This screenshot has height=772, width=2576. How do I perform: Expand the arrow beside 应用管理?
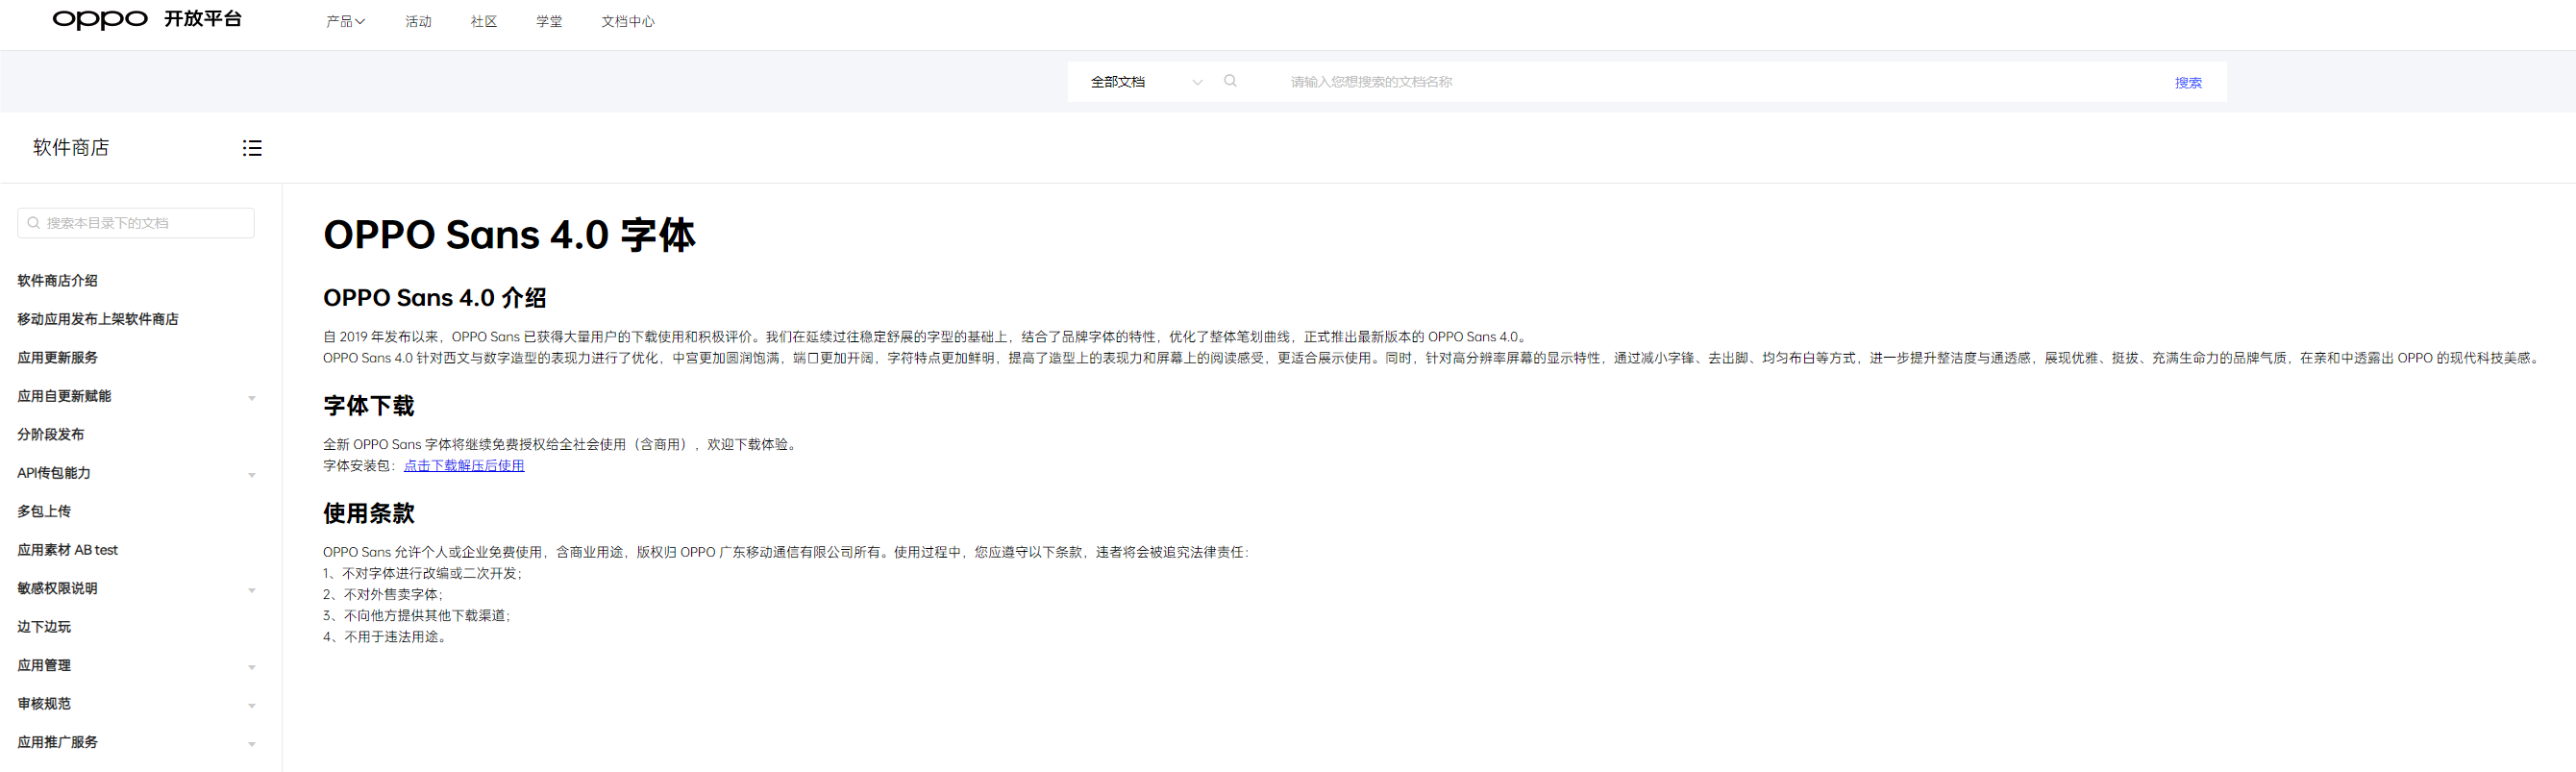pyautogui.click(x=252, y=667)
